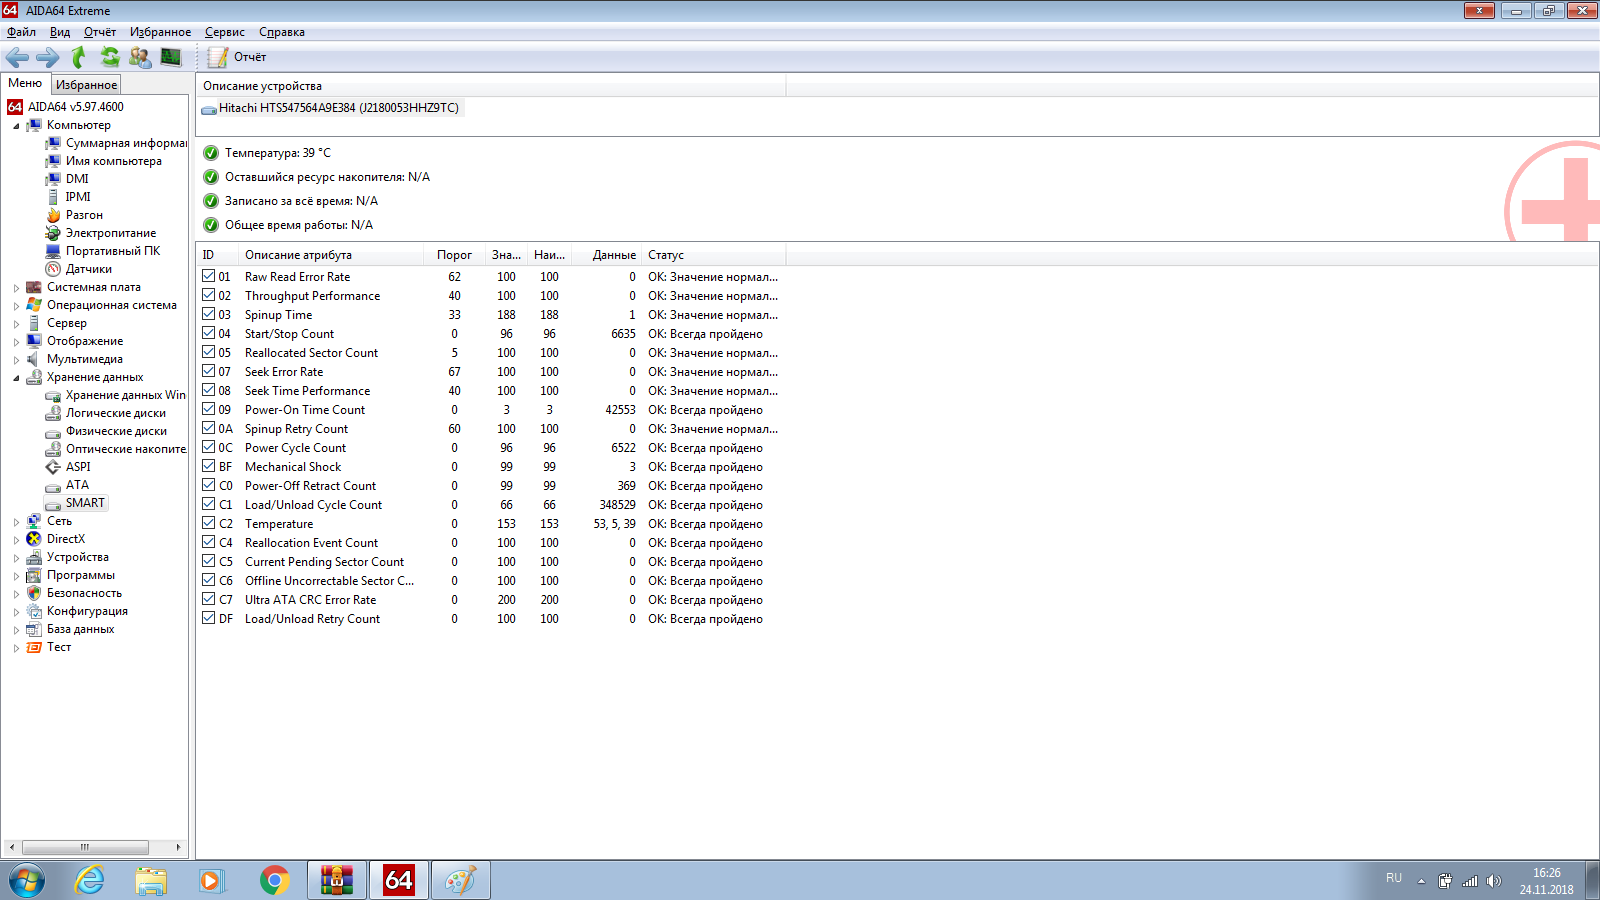Screen dimensions: 1600x900
Task: Sort by Описание атрибута column header
Action: click(x=333, y=255)
